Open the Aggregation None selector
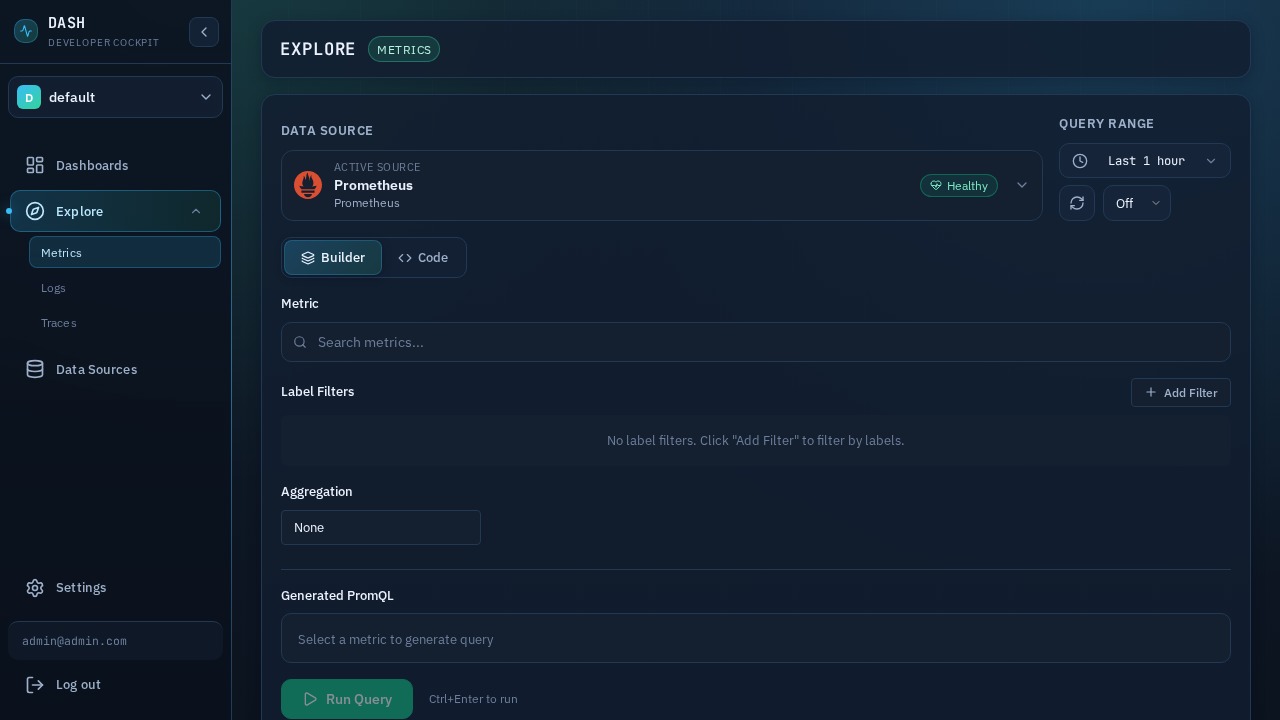1280x720 pixels. click(x=381, y=527)
